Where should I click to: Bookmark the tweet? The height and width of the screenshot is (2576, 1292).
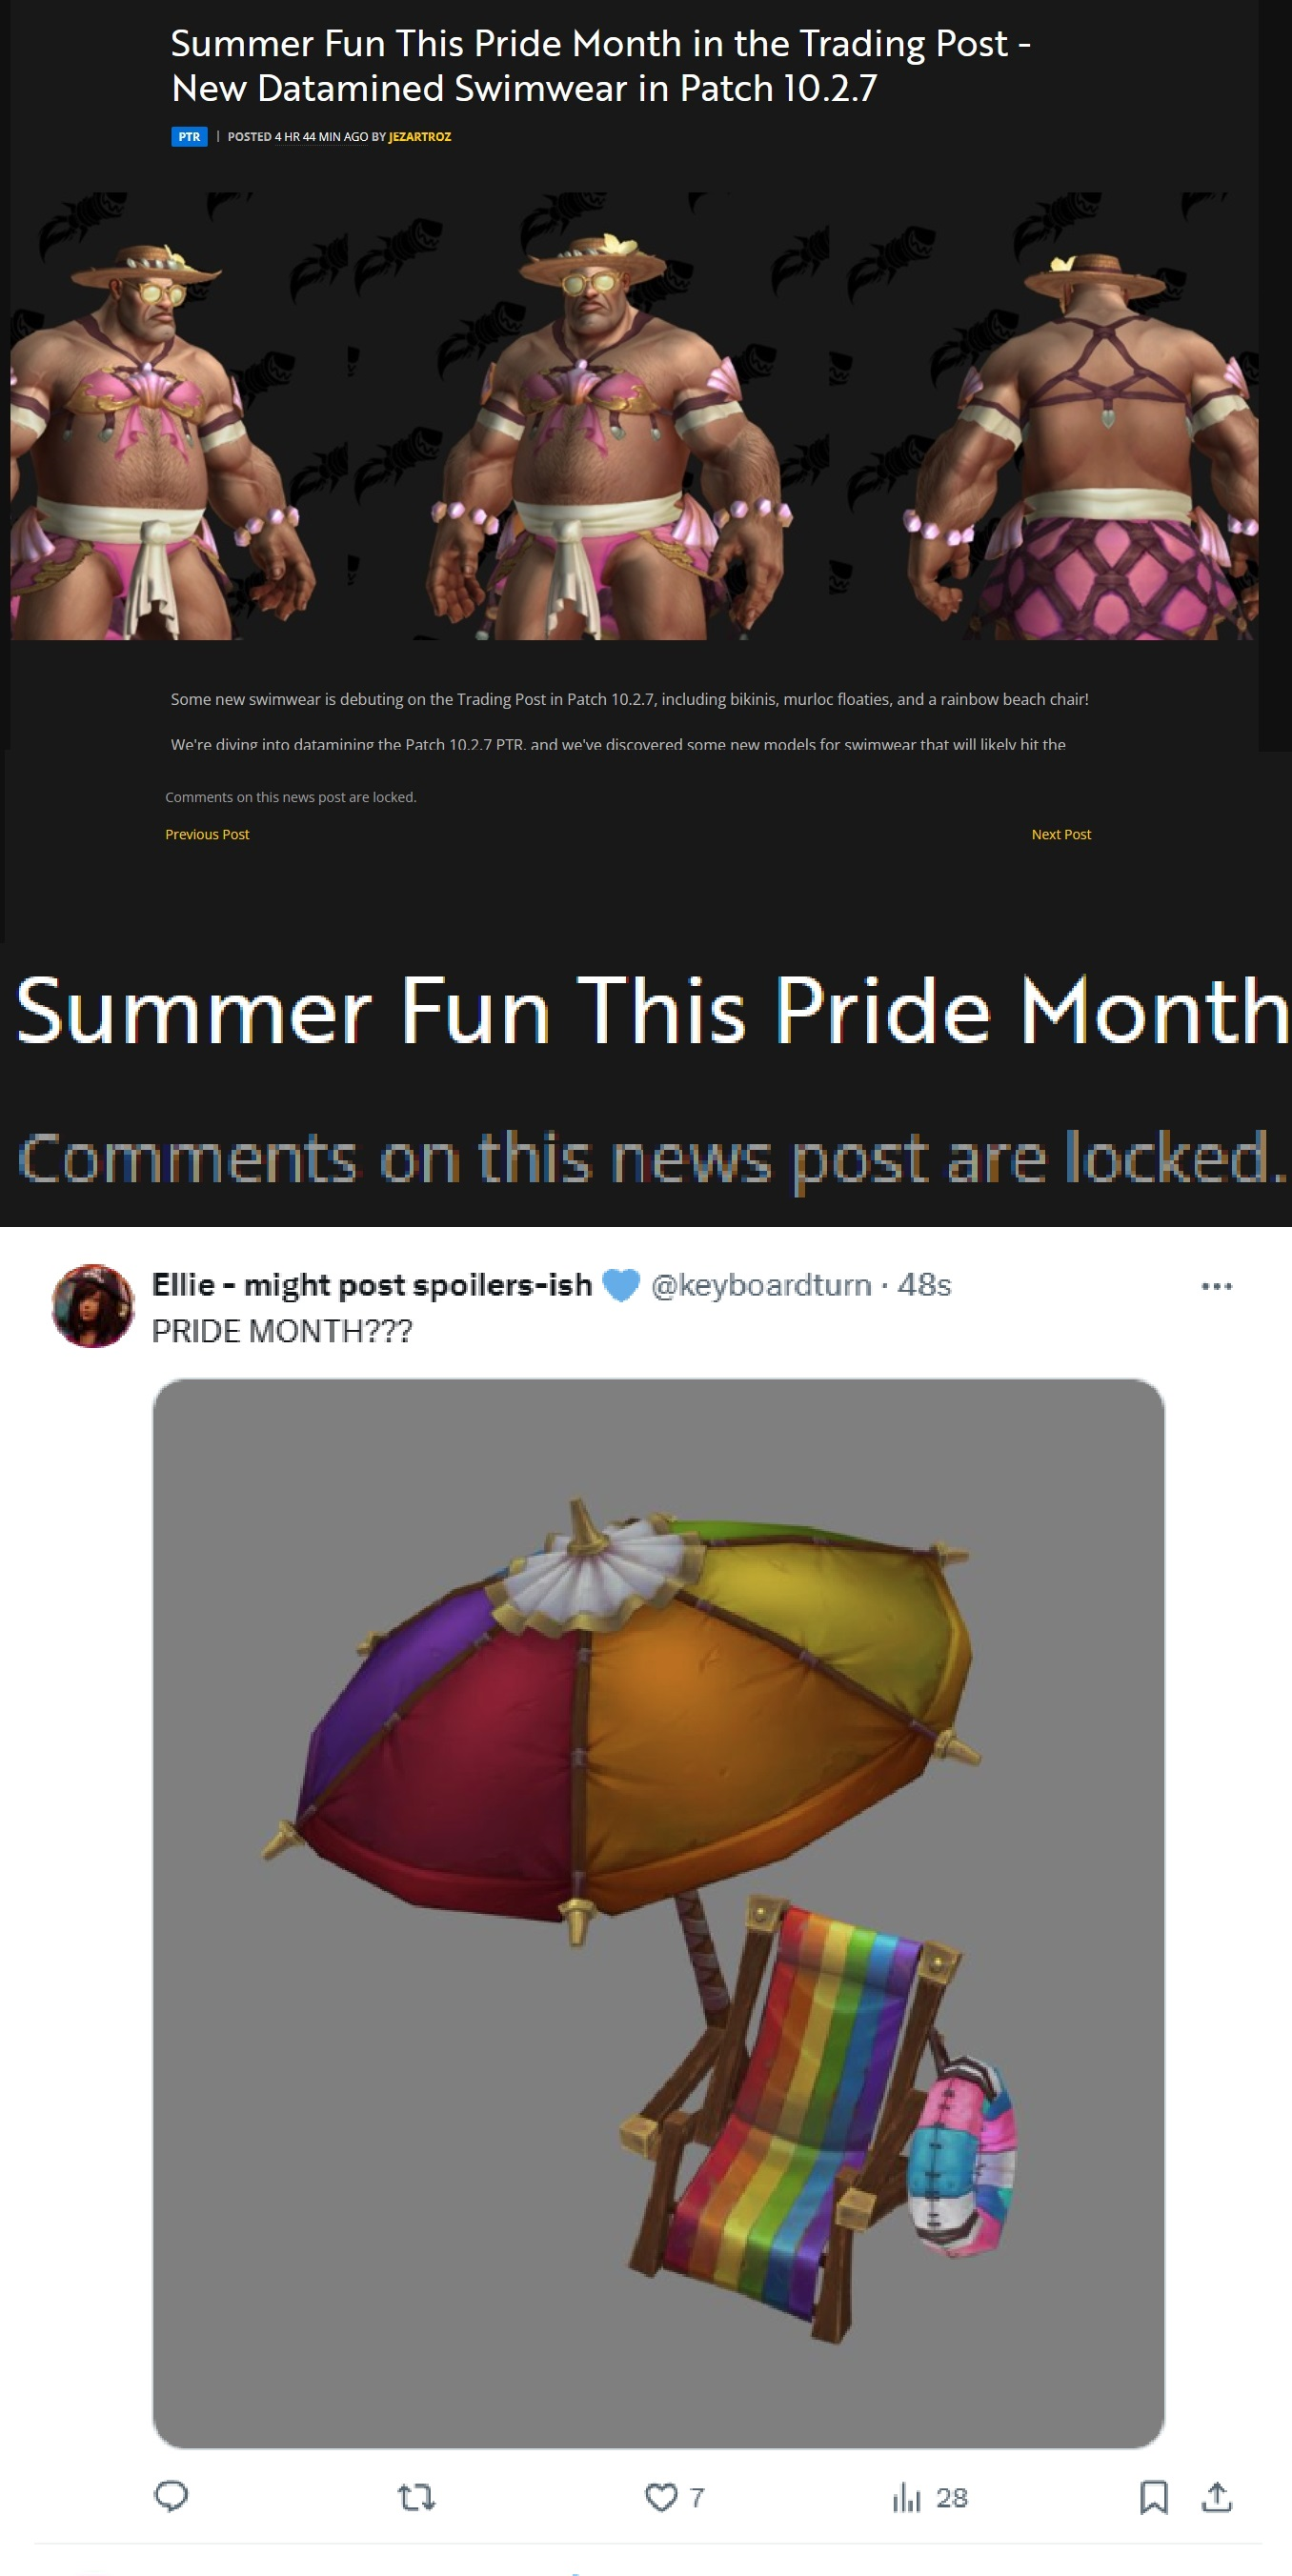[x=1154, y=2497]
